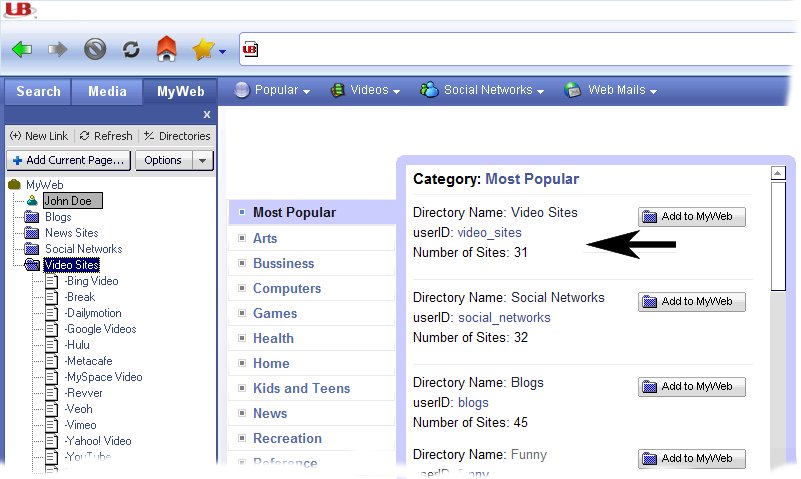
Task: Open the News Sites folder
Action: pyautogui.click(x=72, y=233)
